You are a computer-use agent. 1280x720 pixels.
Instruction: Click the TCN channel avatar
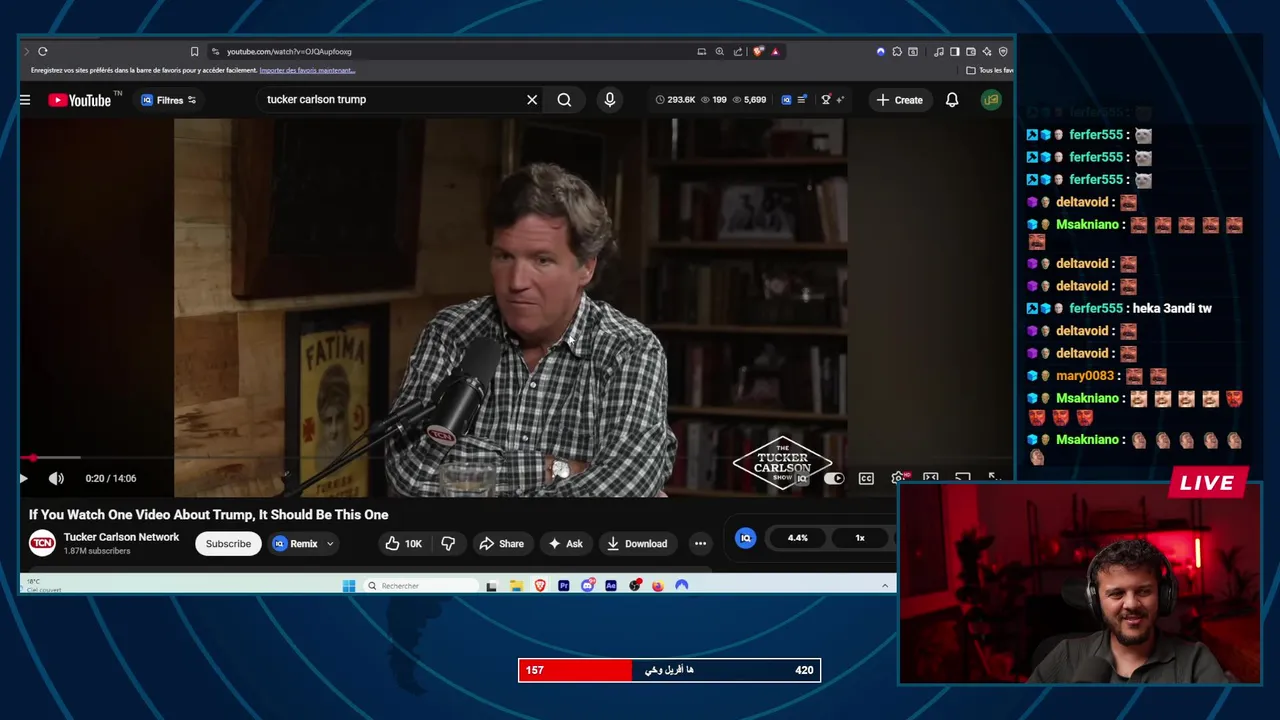tap(42, 543)
